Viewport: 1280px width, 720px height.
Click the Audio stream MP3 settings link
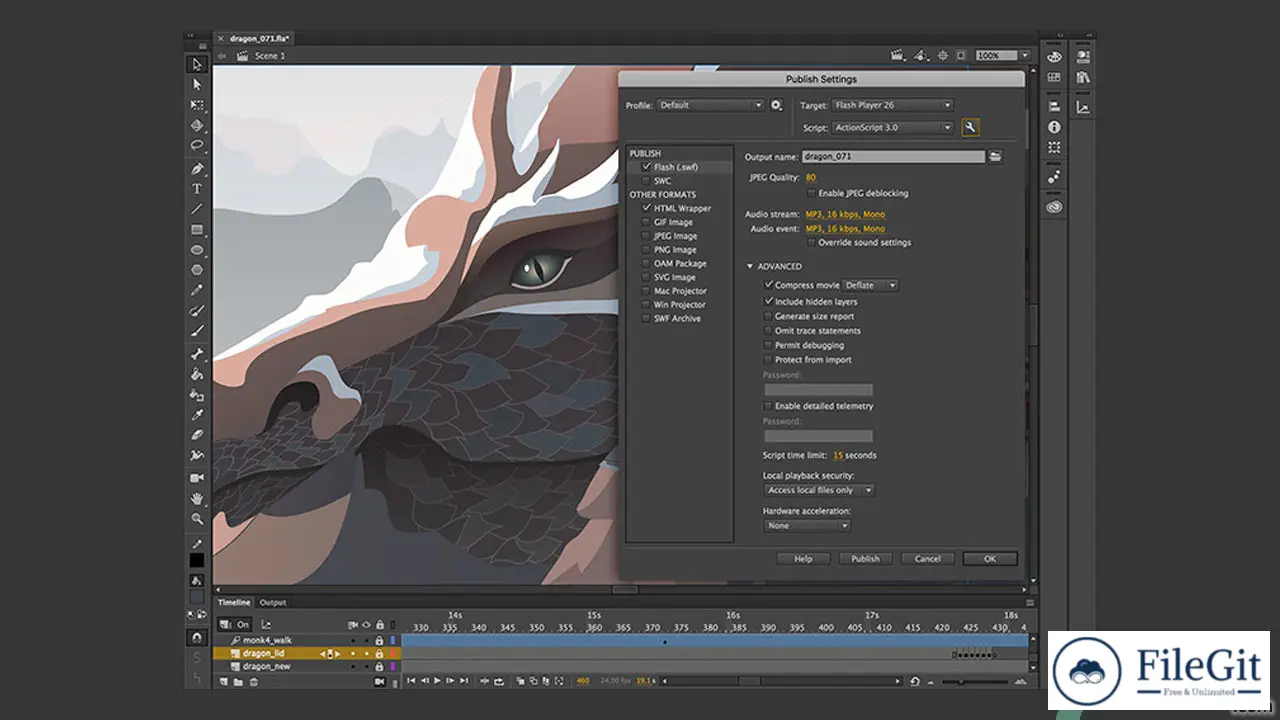(x=845, y=214)
